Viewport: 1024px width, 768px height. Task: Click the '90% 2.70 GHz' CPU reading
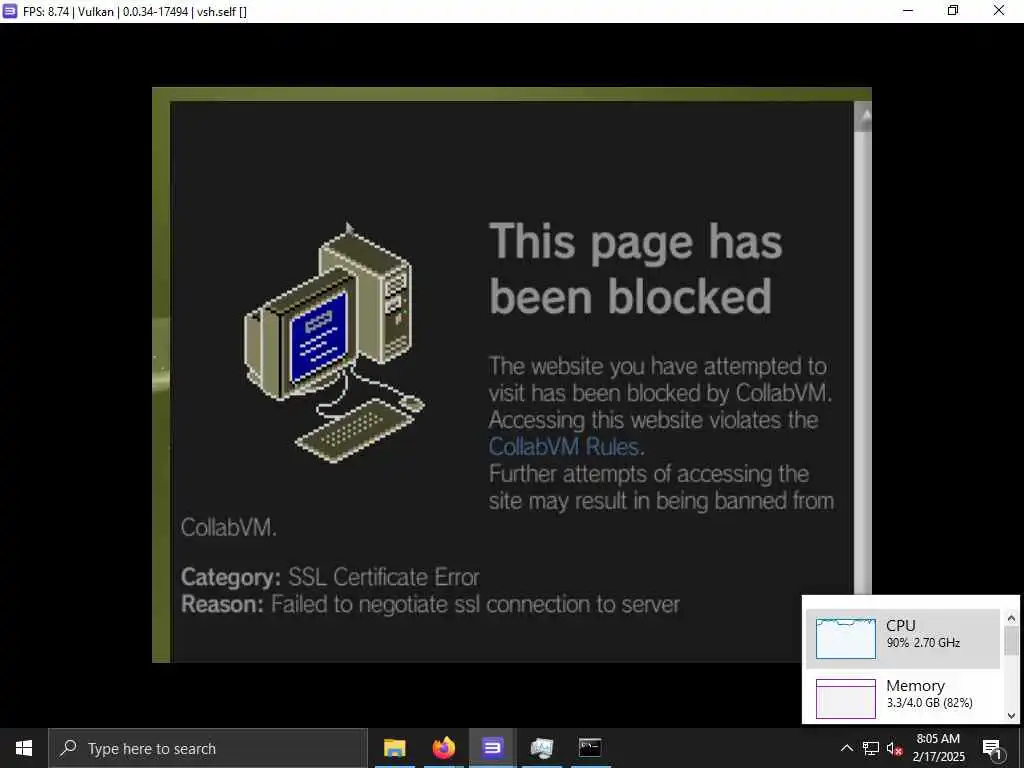923,643
